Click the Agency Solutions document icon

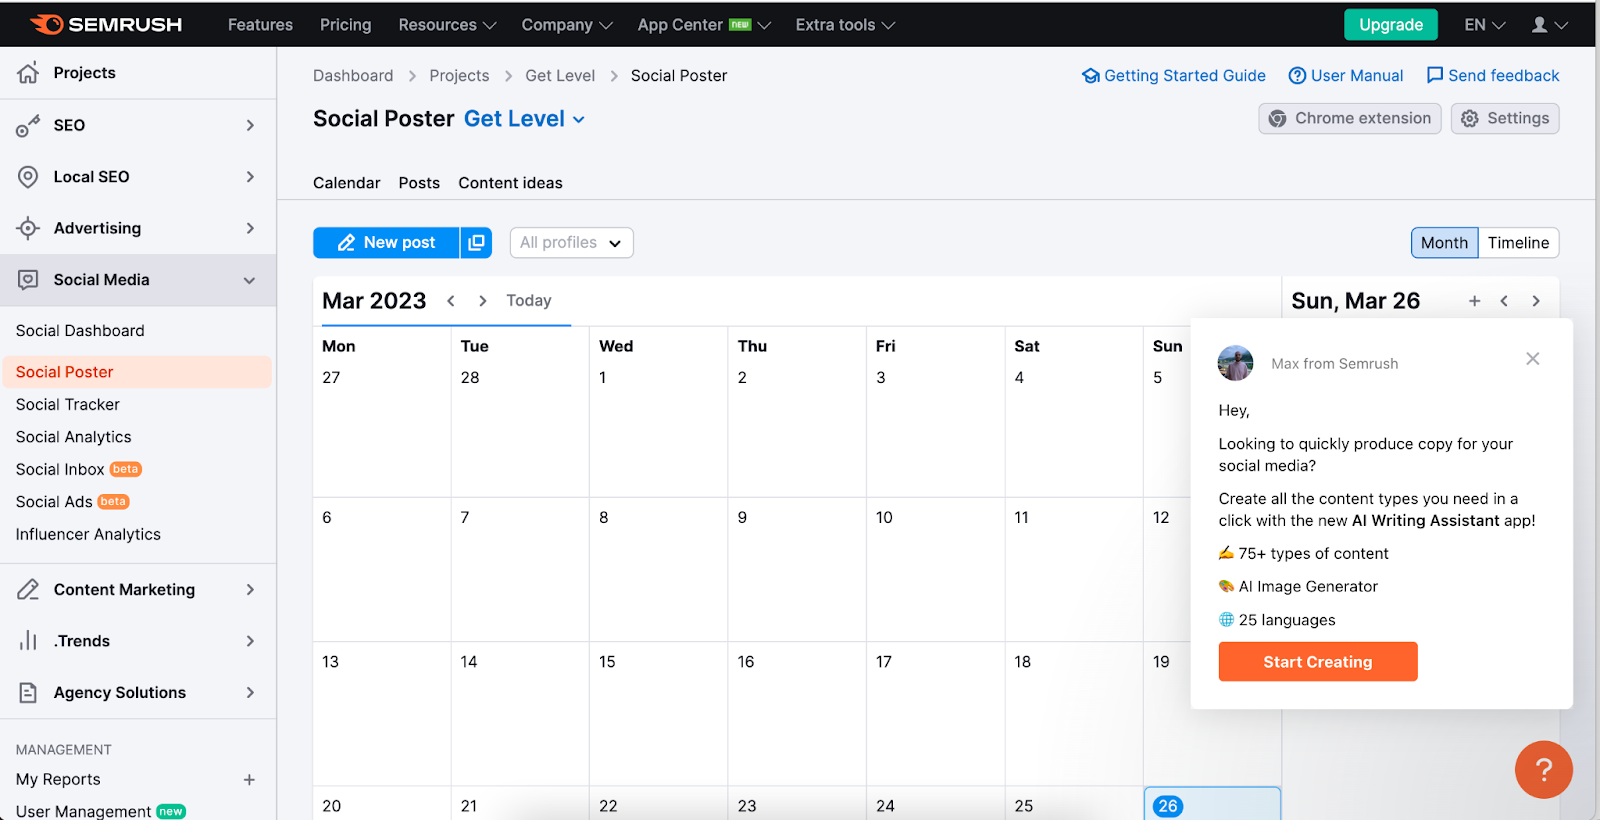coord(28,692)
